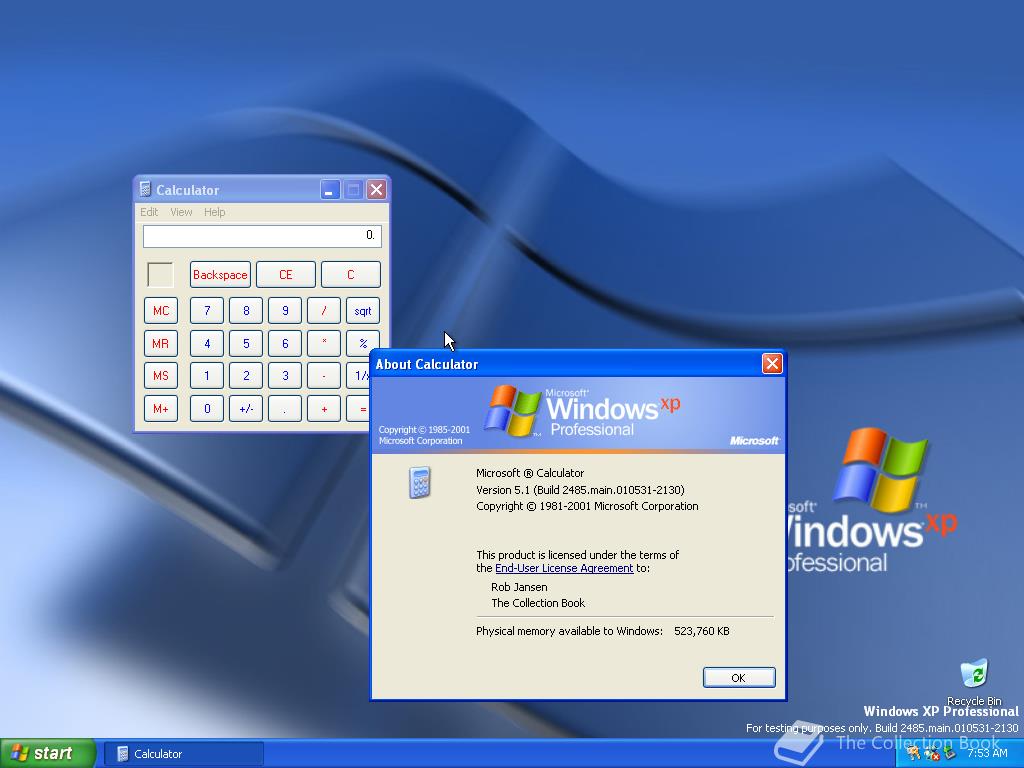
Task: Click the Calculator display field
Action: point(262,236)
